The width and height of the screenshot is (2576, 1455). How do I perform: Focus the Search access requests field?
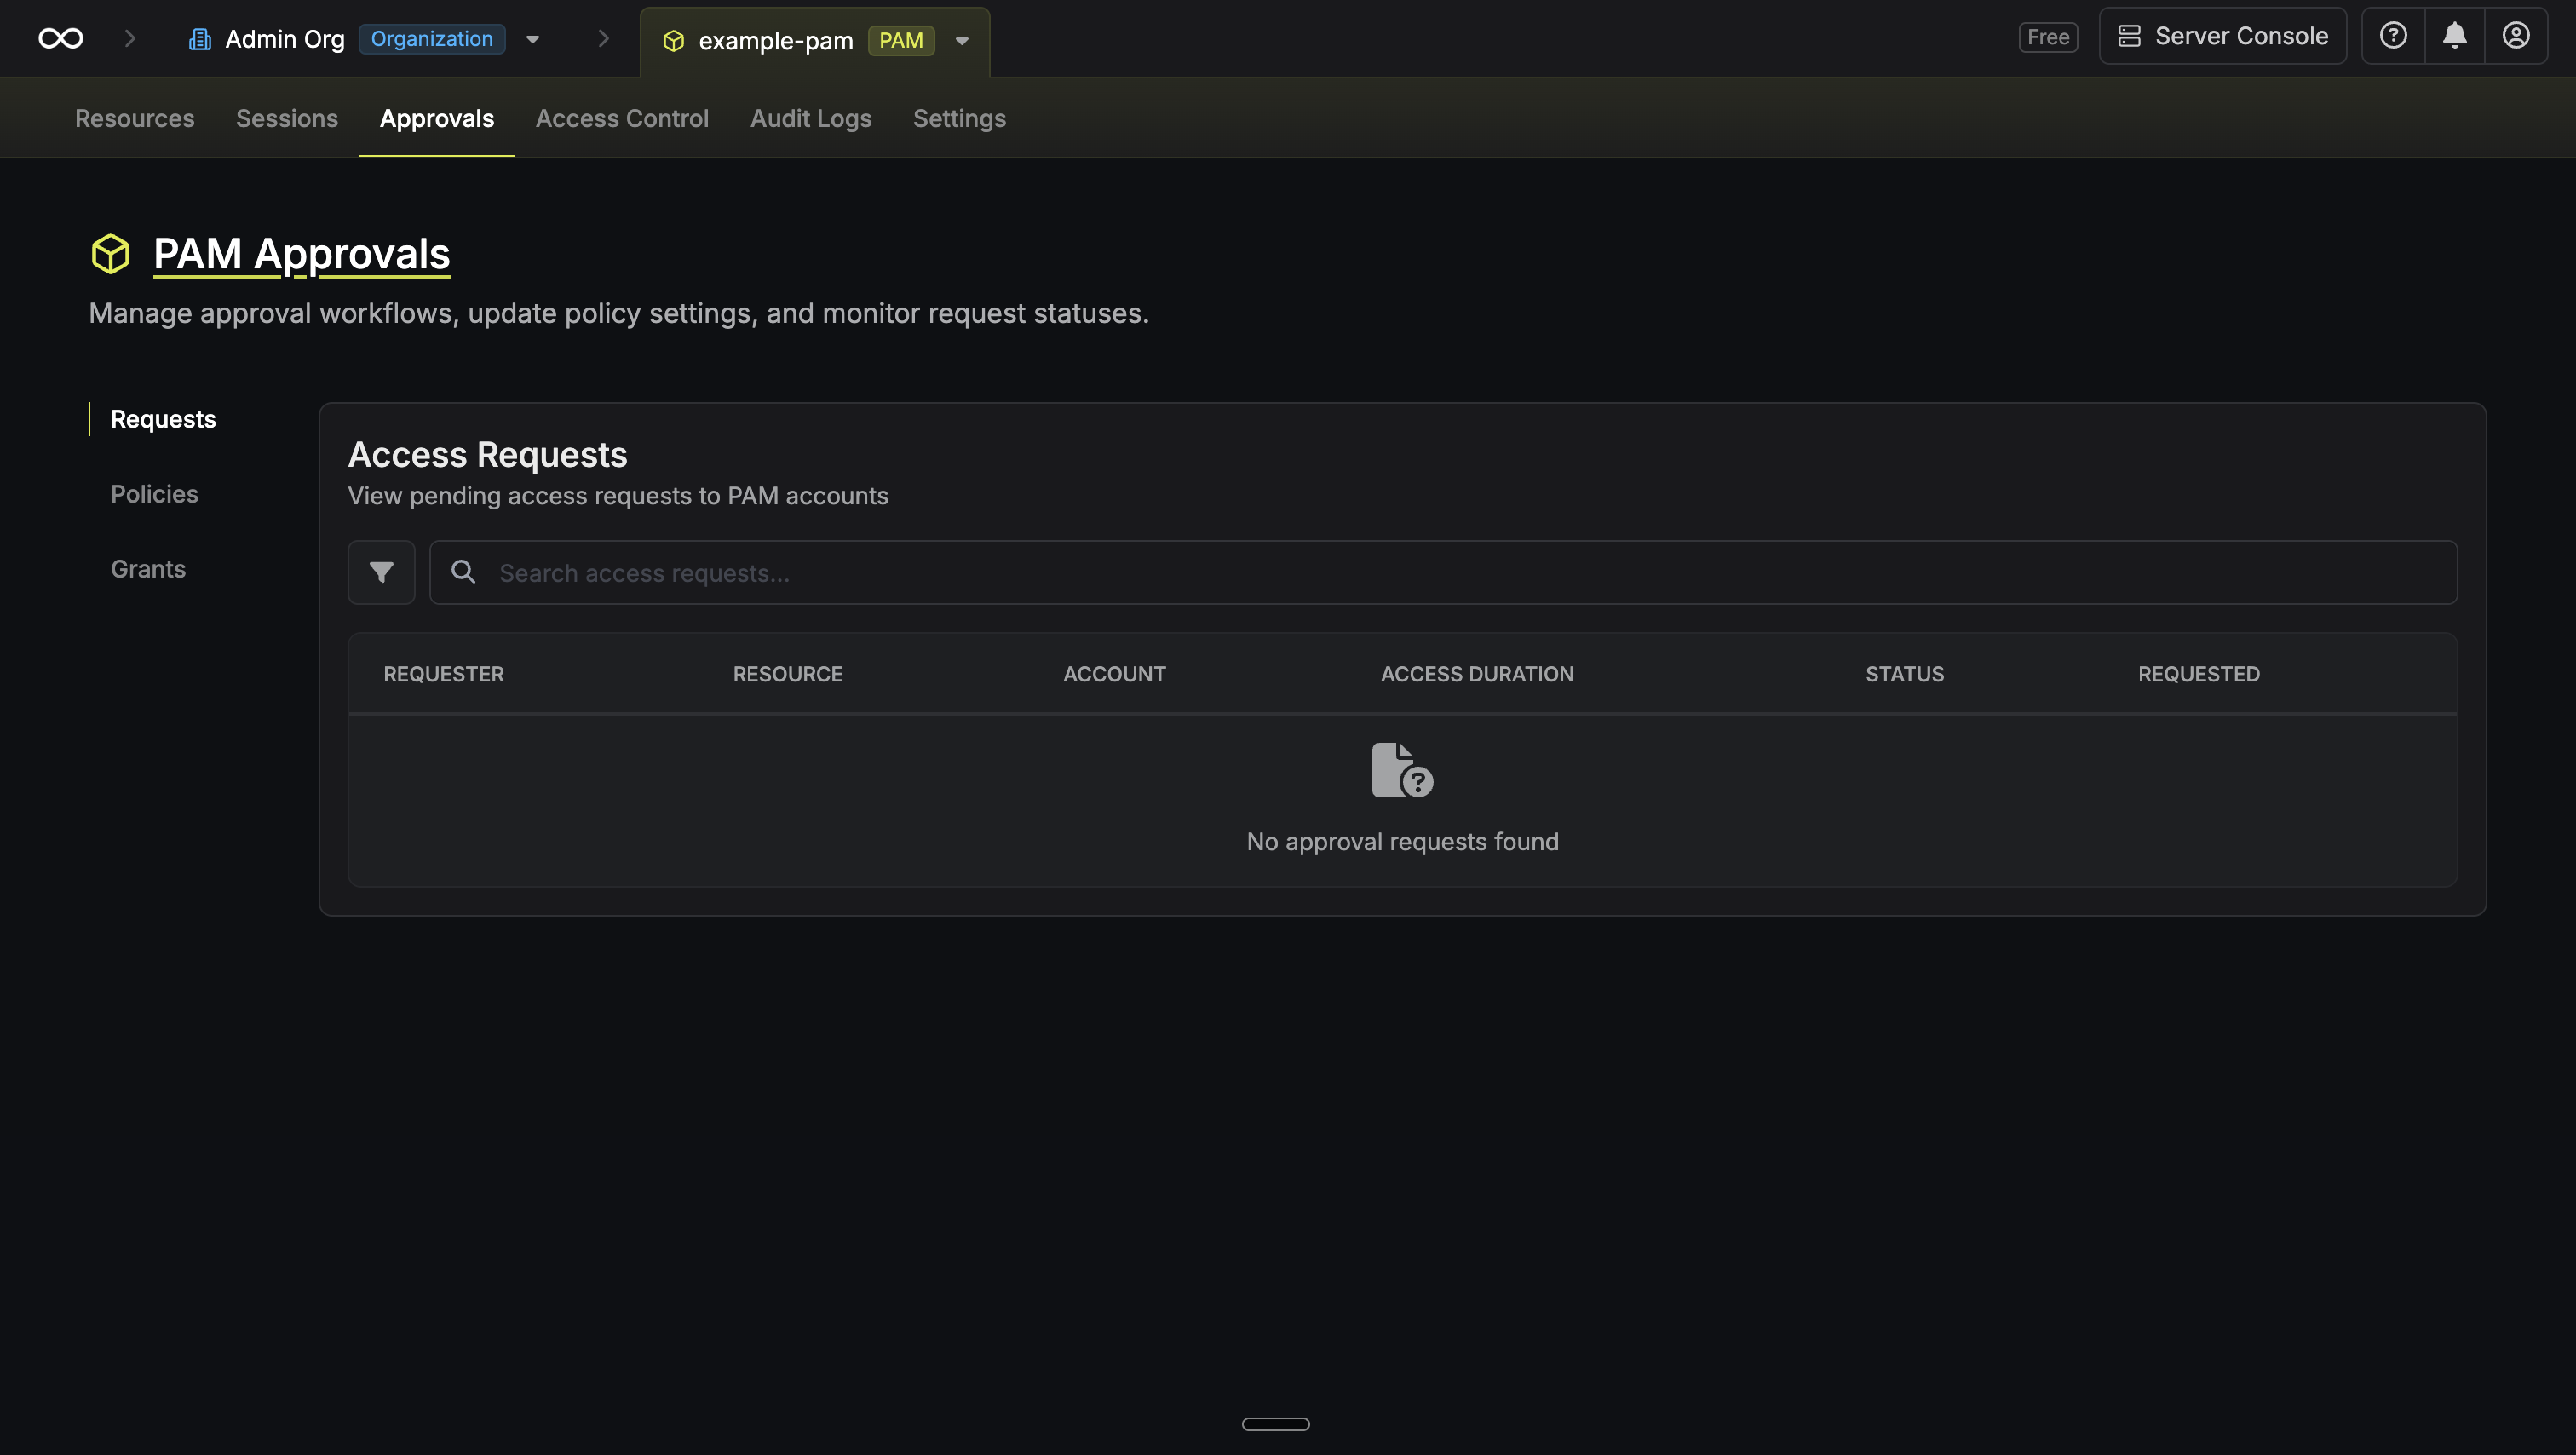click(1443, 572)
